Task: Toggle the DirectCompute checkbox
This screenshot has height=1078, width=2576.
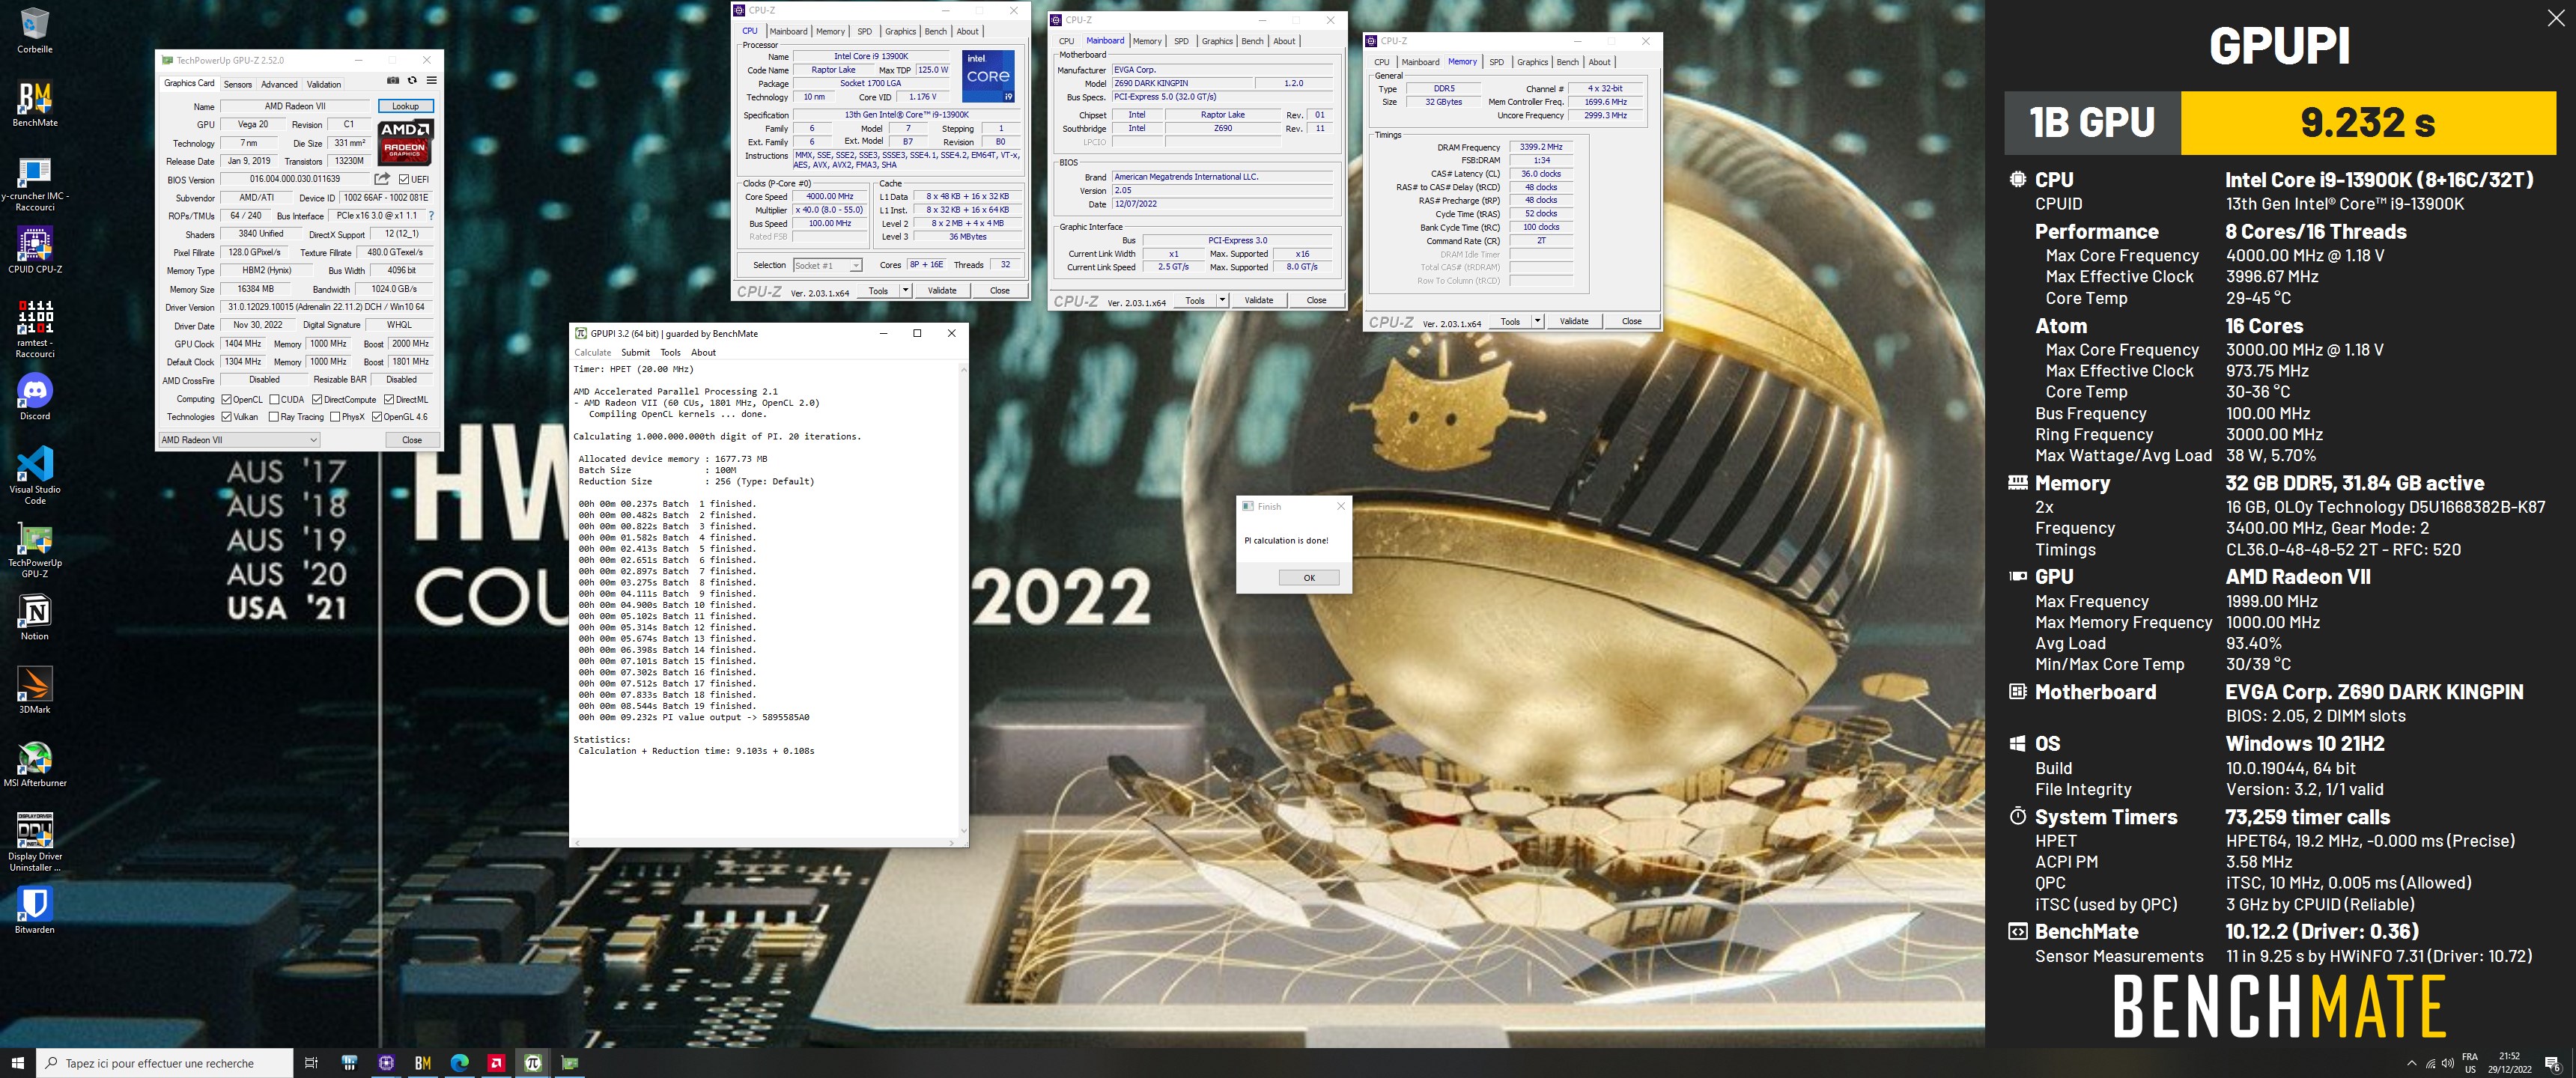Action: coord(317,399)
